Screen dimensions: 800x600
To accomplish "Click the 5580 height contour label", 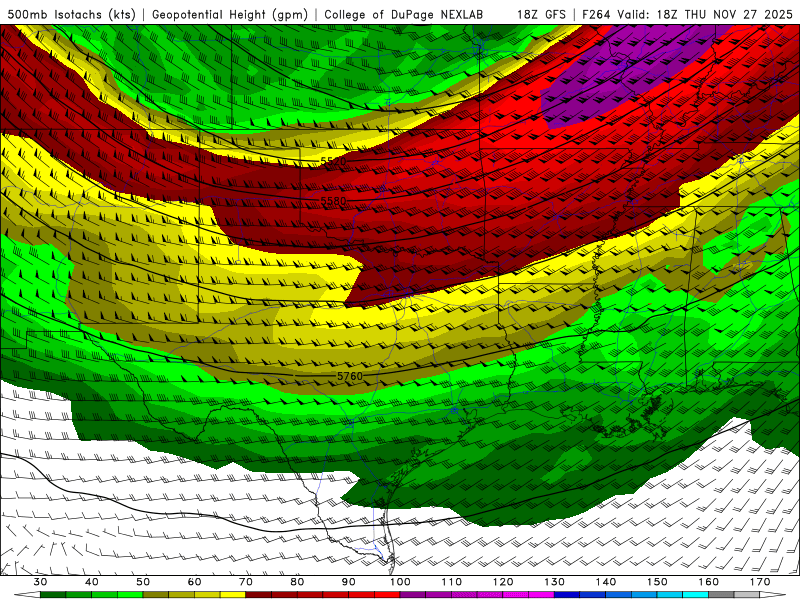I will 334,201.
